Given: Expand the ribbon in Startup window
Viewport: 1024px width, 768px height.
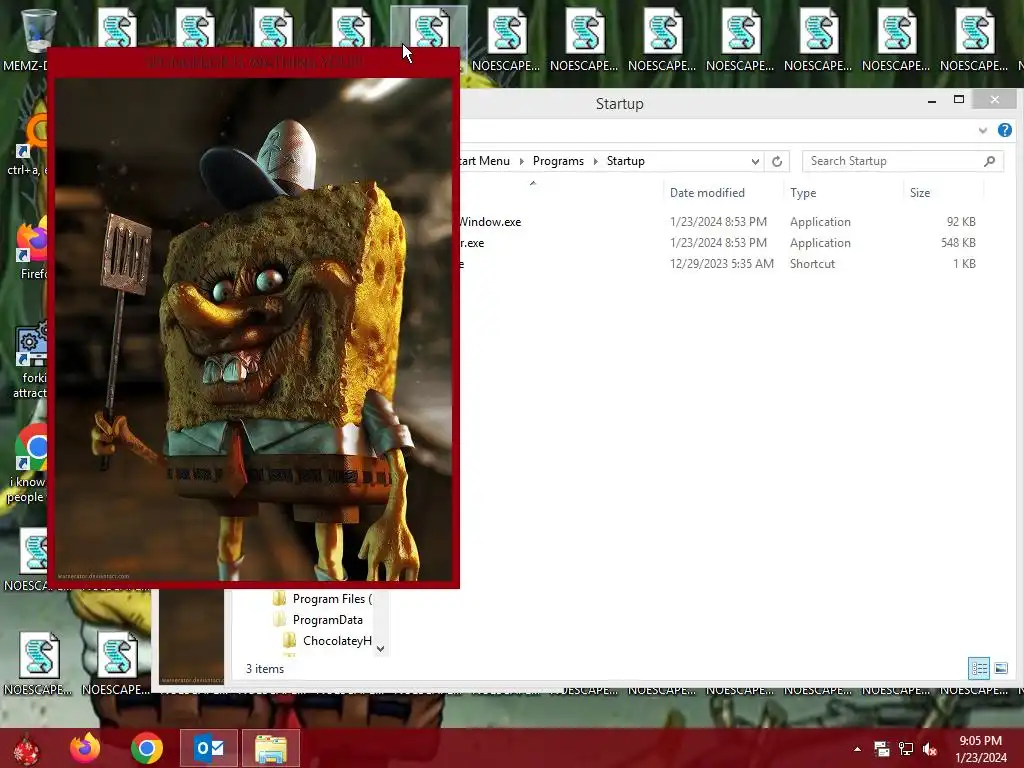Looking at the screenshot, I should tap(982, 131).
